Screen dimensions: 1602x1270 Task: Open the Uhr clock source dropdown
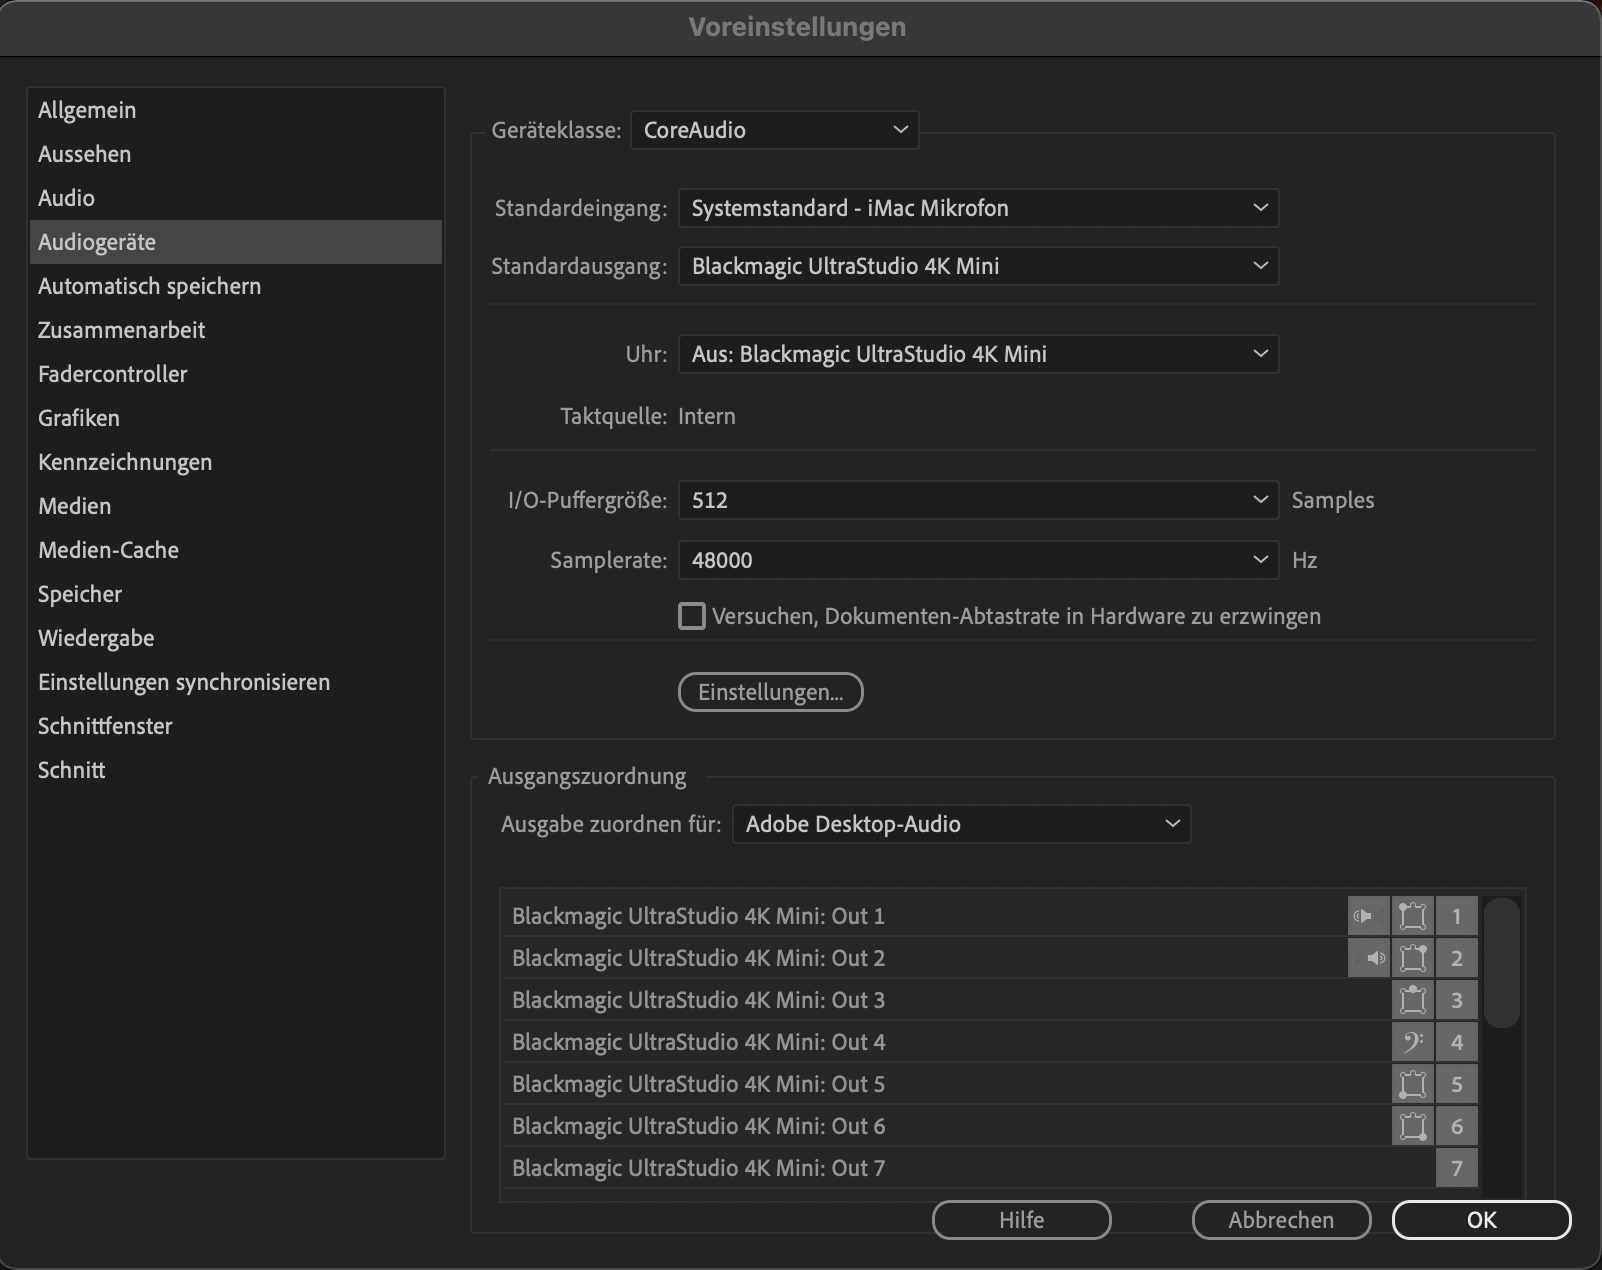point(978,354)
